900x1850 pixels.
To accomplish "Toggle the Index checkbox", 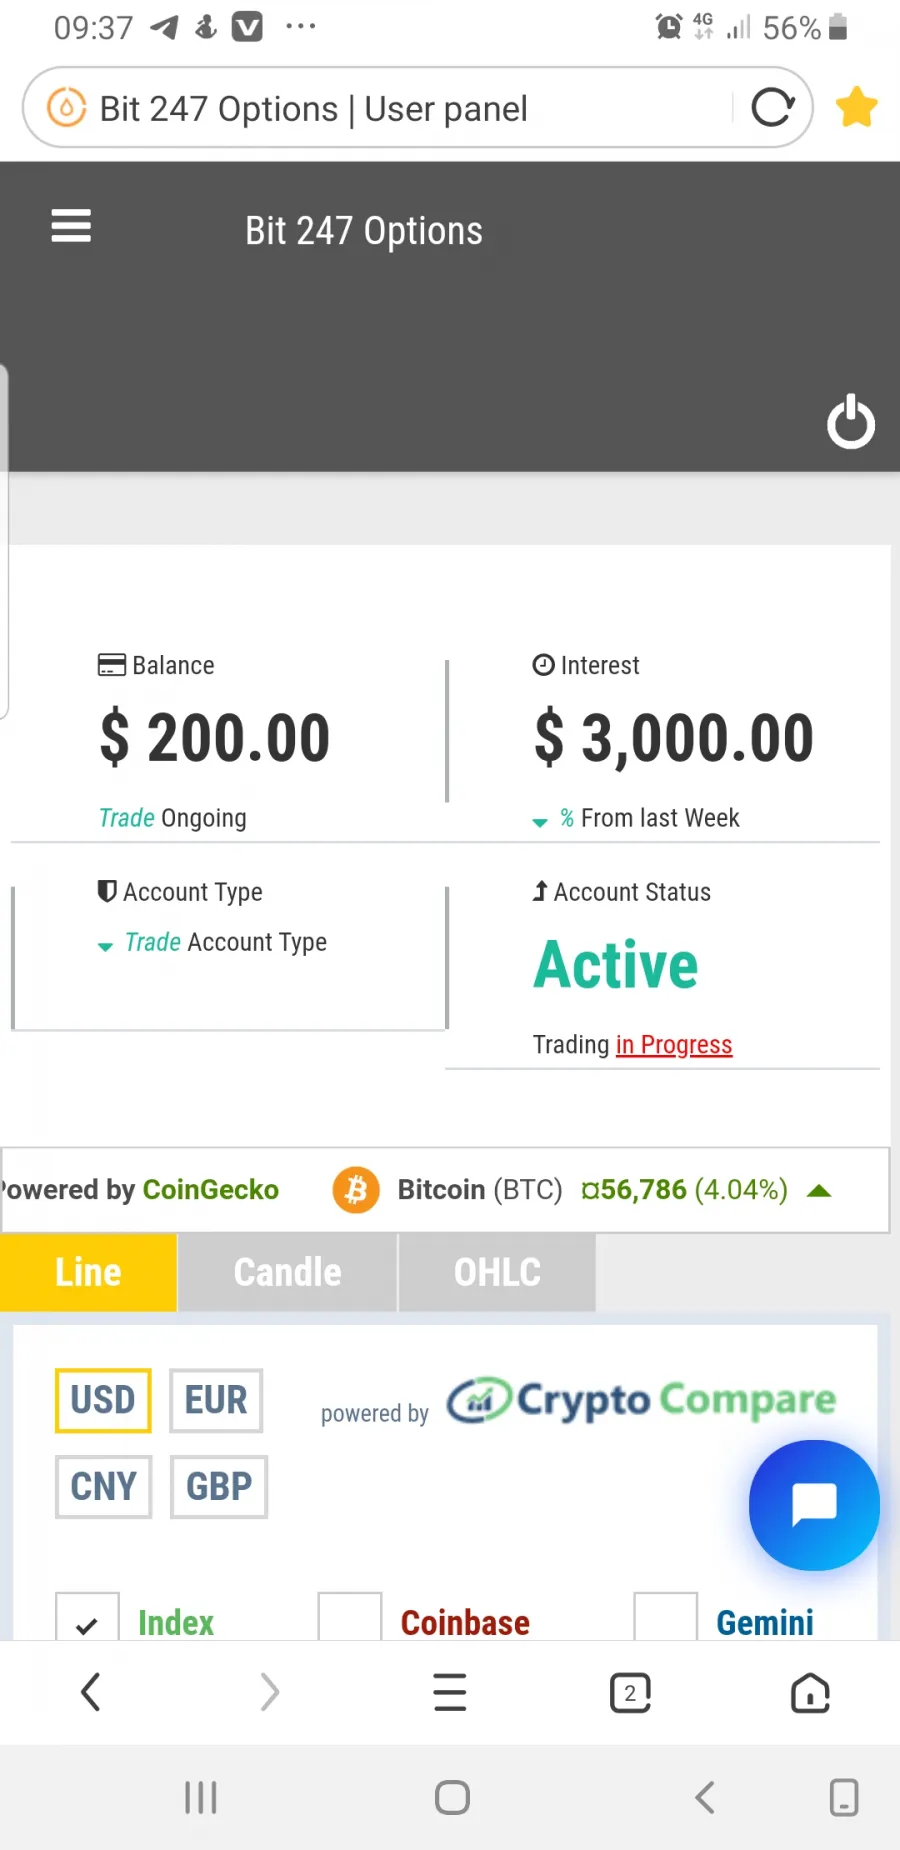I will point(87,1618).
